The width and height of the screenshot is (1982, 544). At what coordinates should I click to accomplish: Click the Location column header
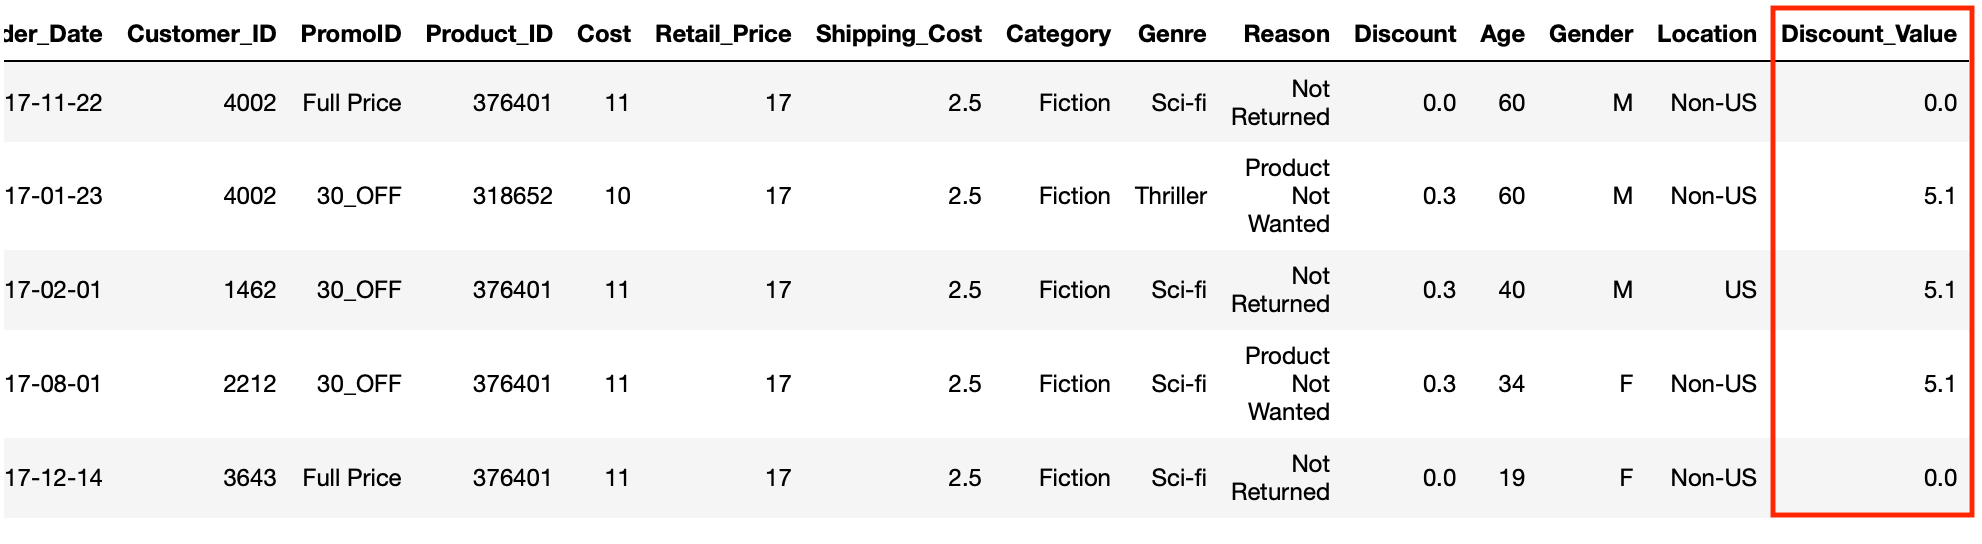(1706, 34)
